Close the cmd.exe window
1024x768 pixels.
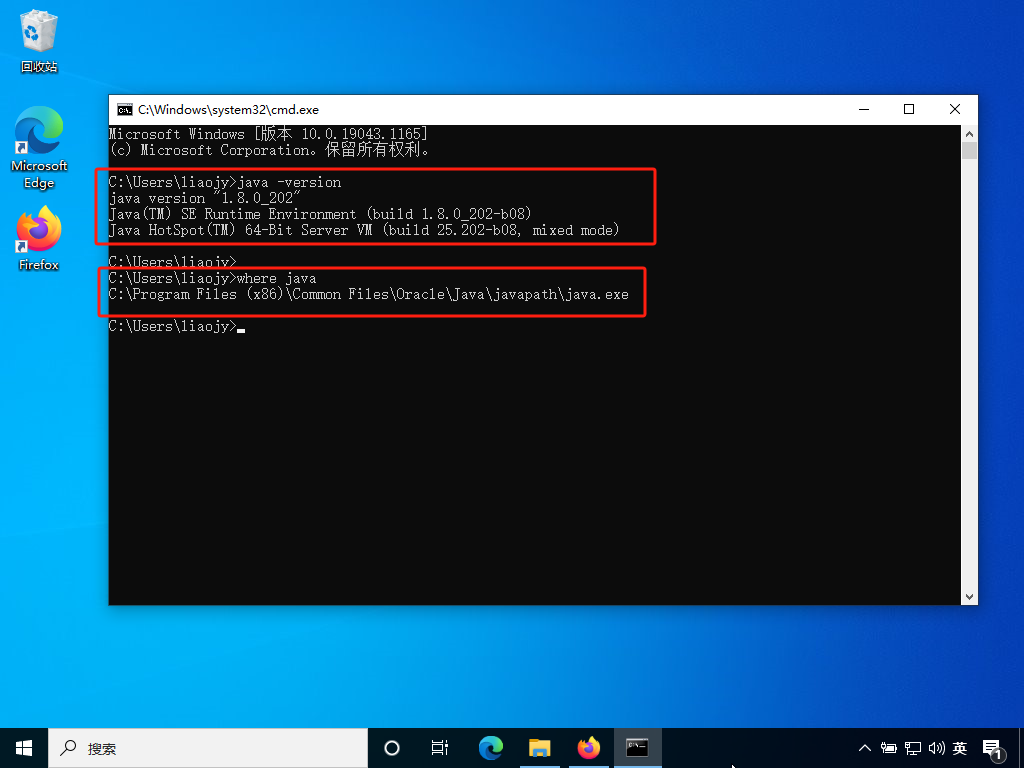coord(955,110)
